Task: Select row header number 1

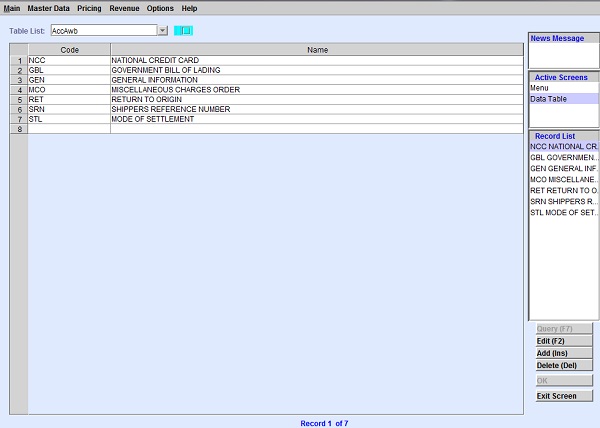Action: click(19, 60)
